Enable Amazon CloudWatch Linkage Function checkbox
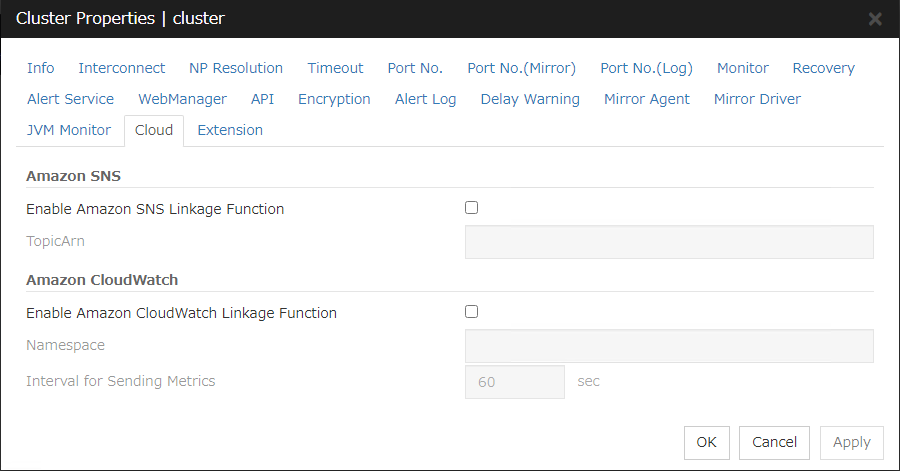900x471 pixels. tap(472, 312)
